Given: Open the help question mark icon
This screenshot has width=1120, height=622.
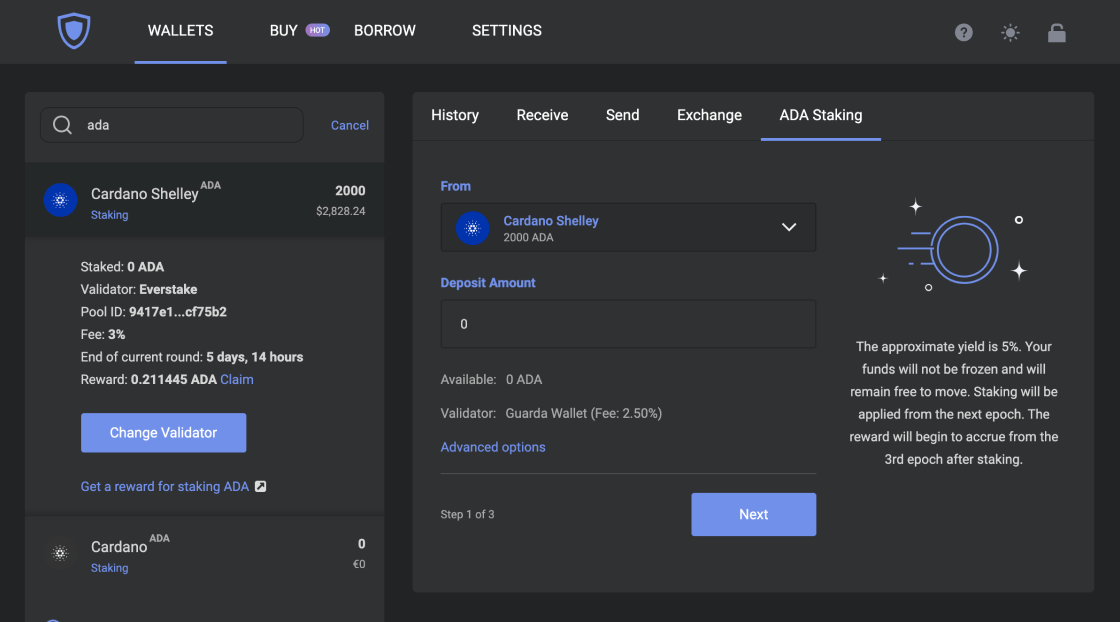Looking at the screenshot, I should [x=964, y=32].
